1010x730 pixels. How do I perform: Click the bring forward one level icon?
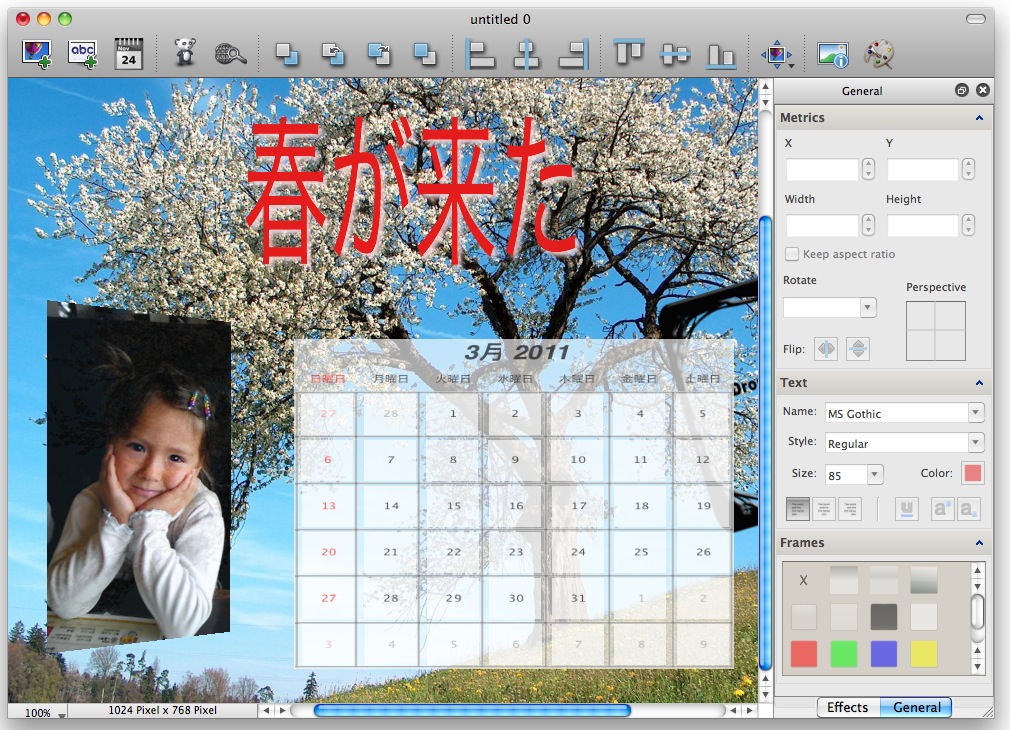coord(333,54)
